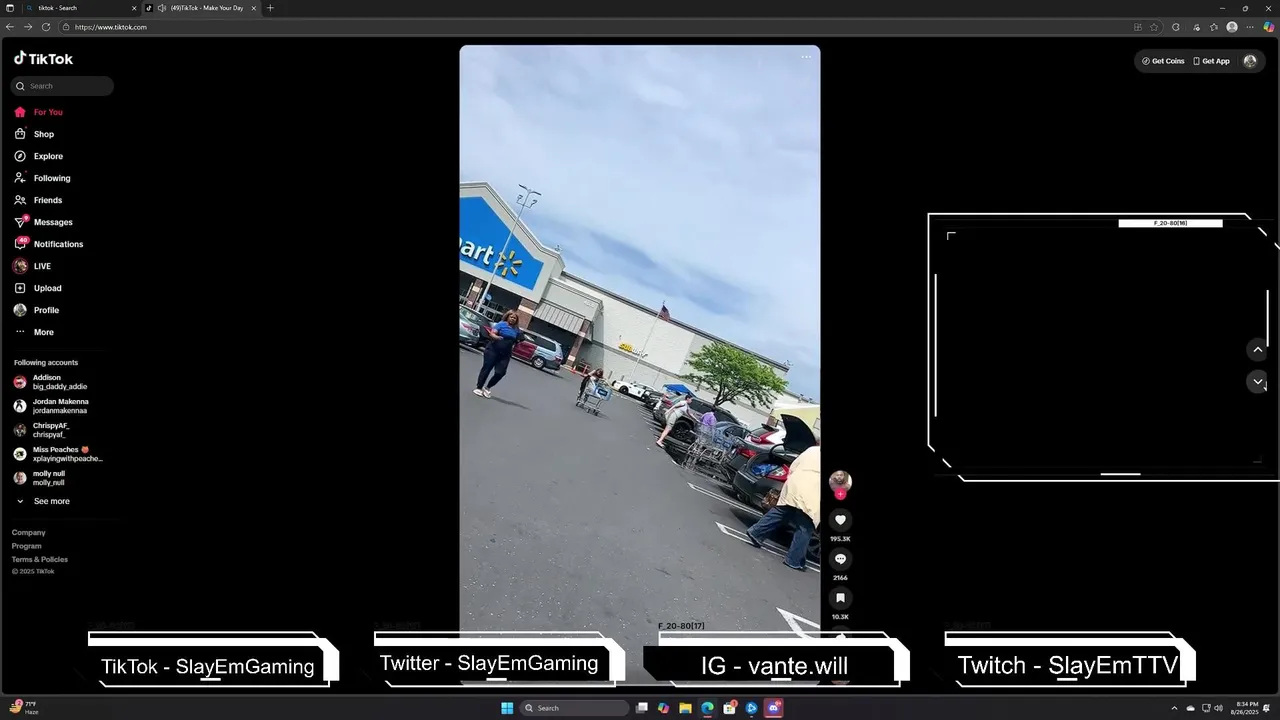Click the browser back arrow
Viewport: 1280px width, 720px height.
(x=9, y=27)
